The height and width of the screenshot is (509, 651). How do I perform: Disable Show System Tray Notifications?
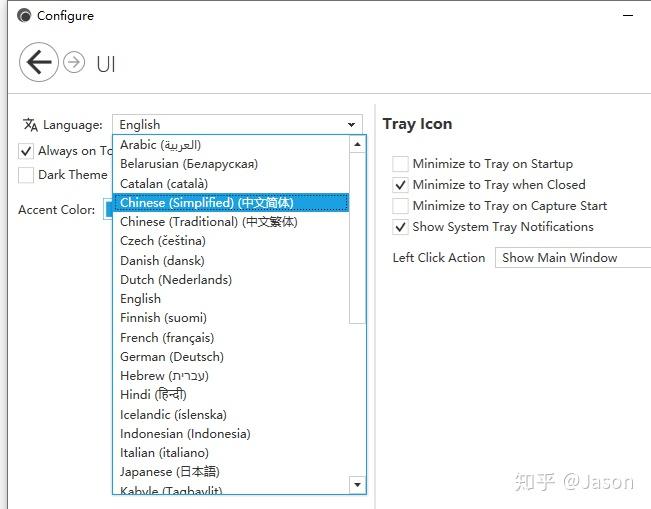coord(400,227)
